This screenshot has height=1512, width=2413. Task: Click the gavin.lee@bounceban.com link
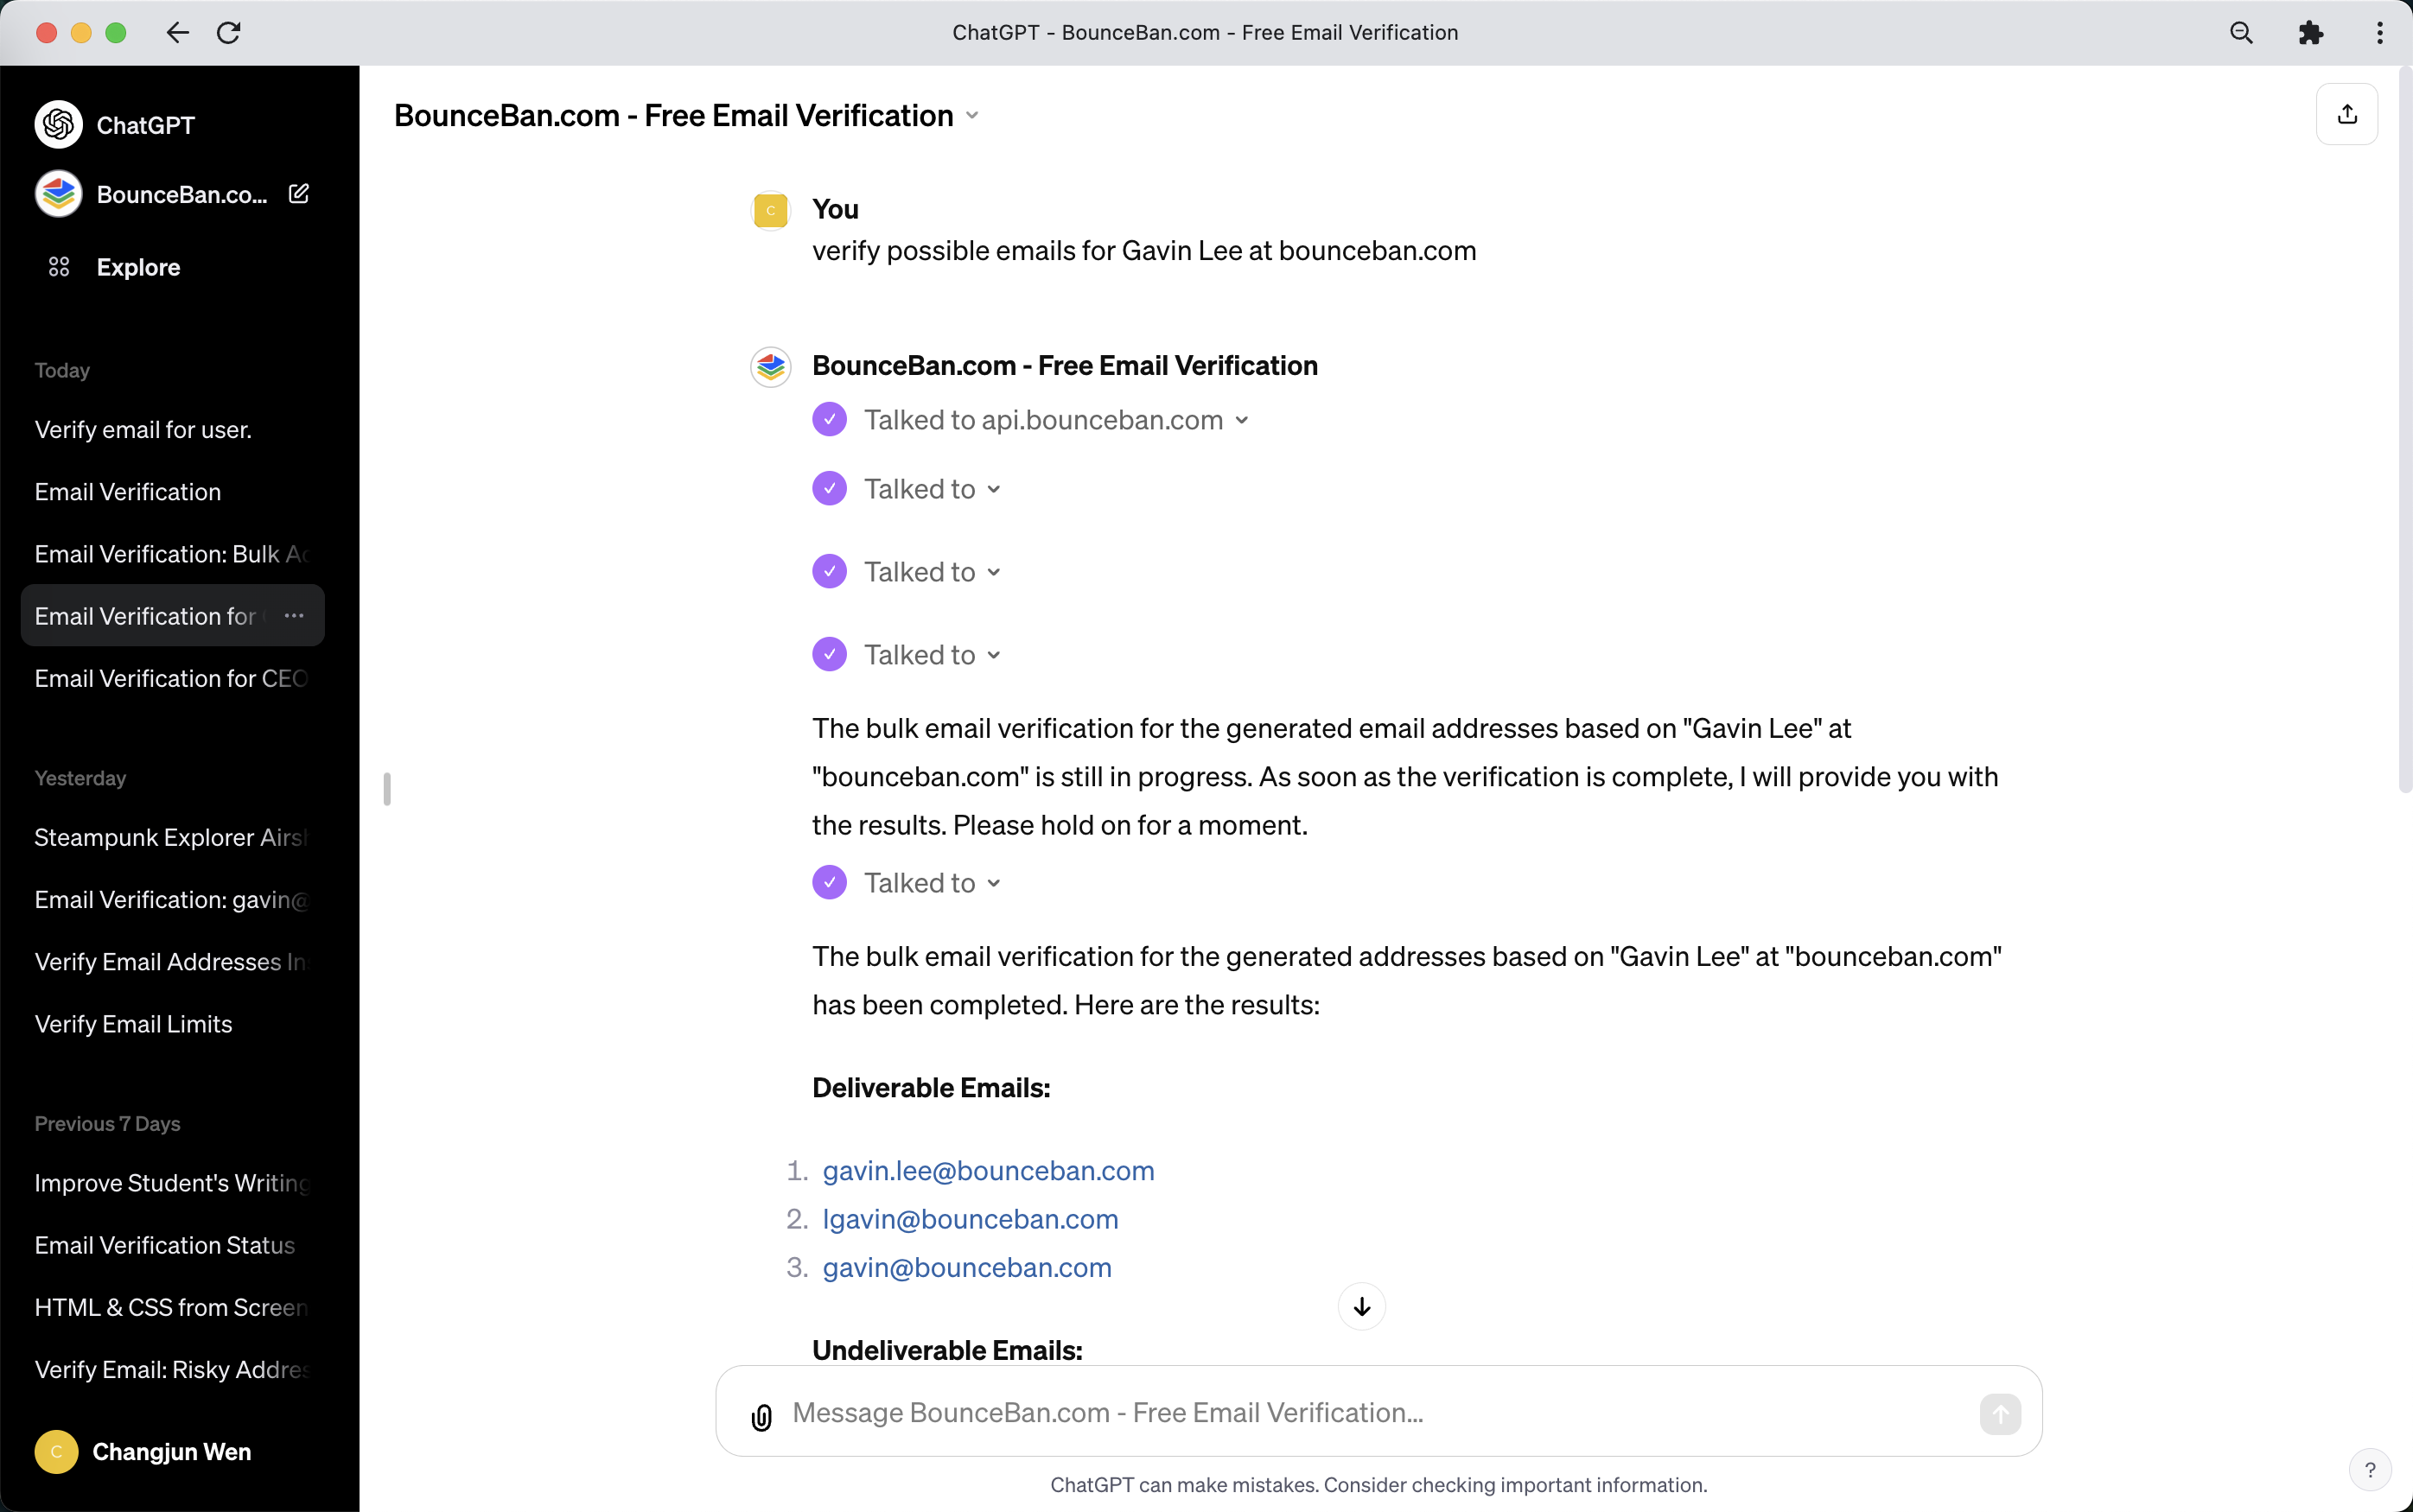988,1171
